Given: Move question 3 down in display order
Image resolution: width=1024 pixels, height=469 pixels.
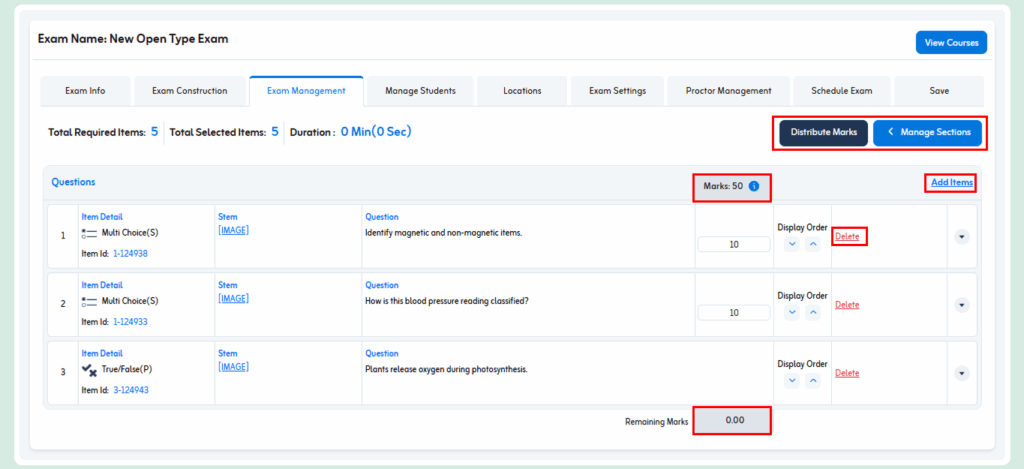Looking at the screenshot, I should [792, 381].
